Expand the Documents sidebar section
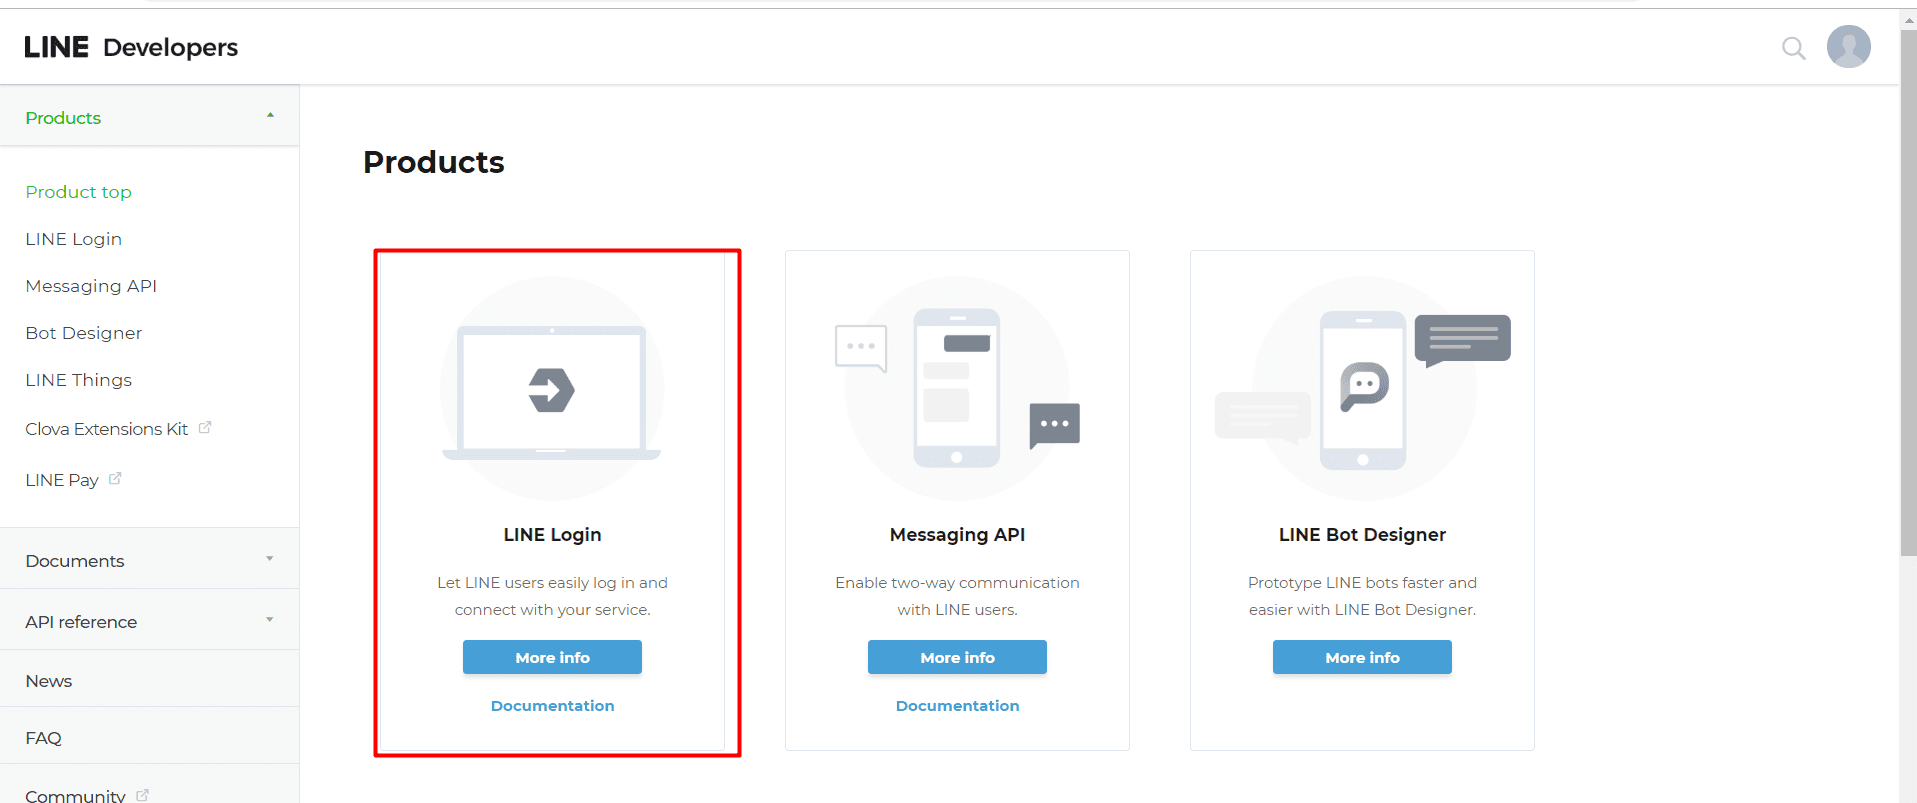The image size is (1917, 803). (x=150, y=560)
